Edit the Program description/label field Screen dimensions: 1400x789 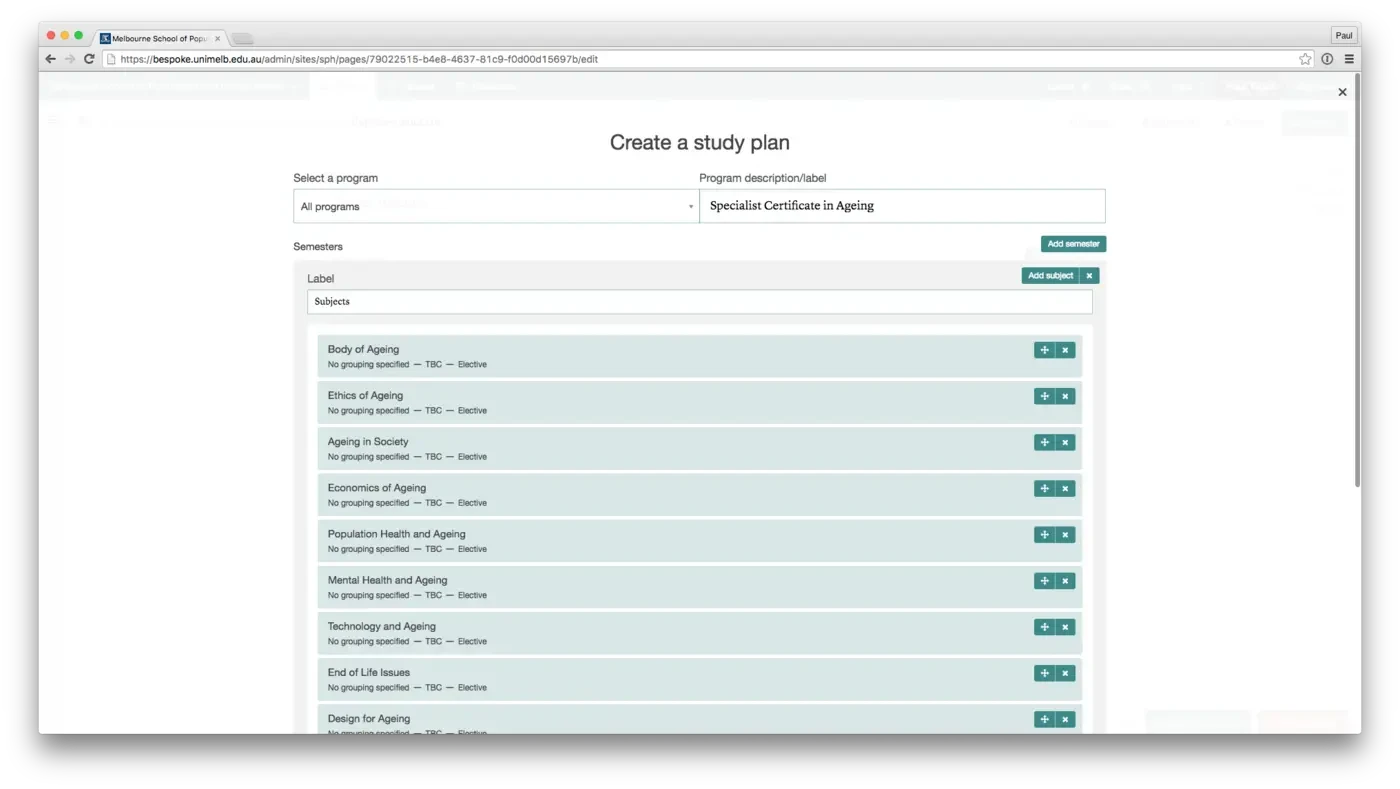point(902,206)
